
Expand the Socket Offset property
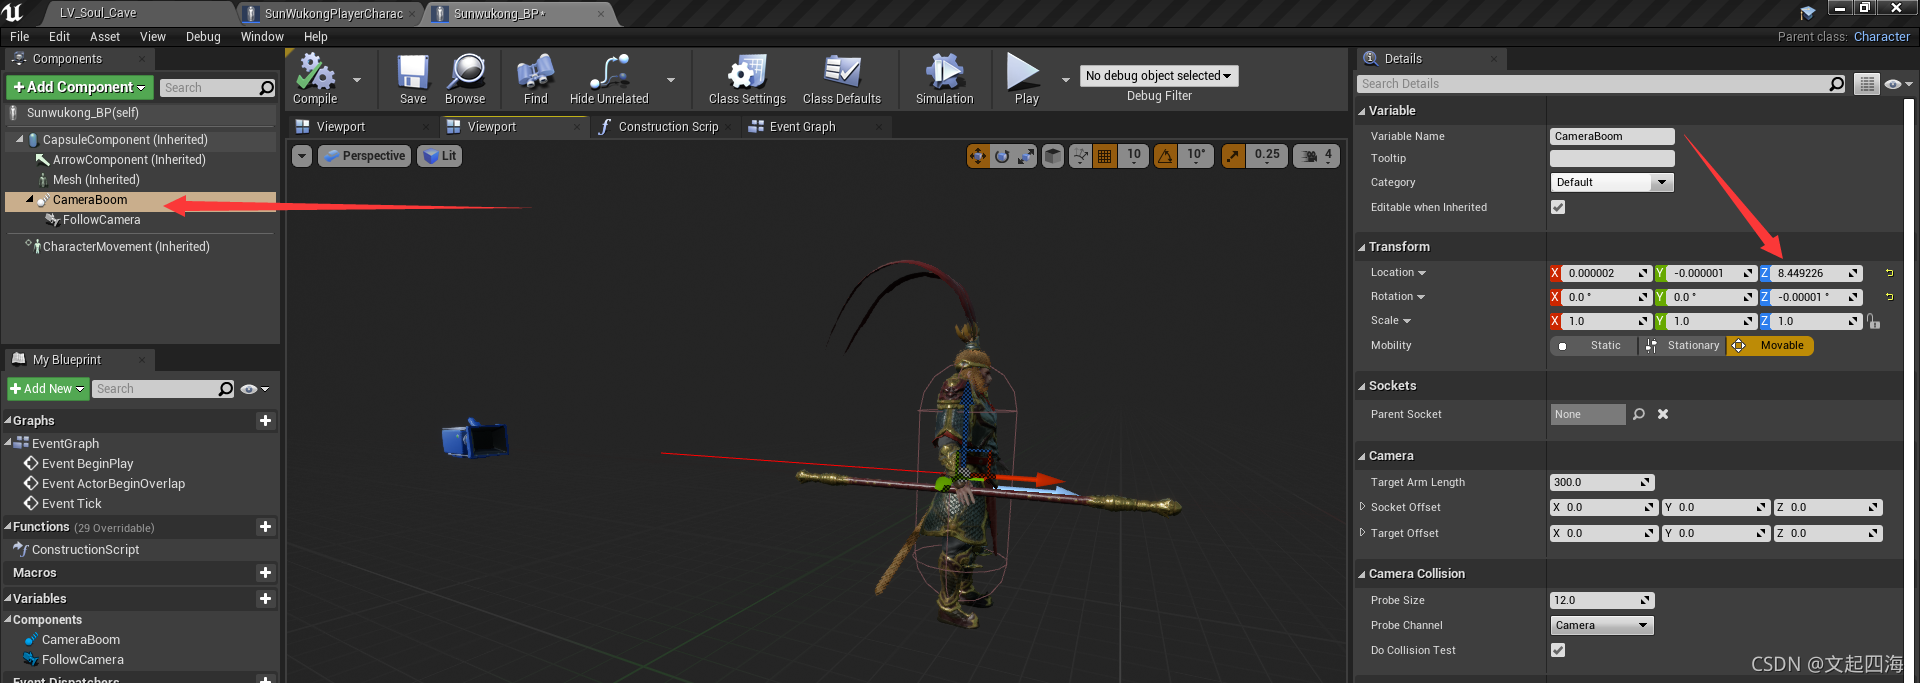click(x=1362, y=507)
